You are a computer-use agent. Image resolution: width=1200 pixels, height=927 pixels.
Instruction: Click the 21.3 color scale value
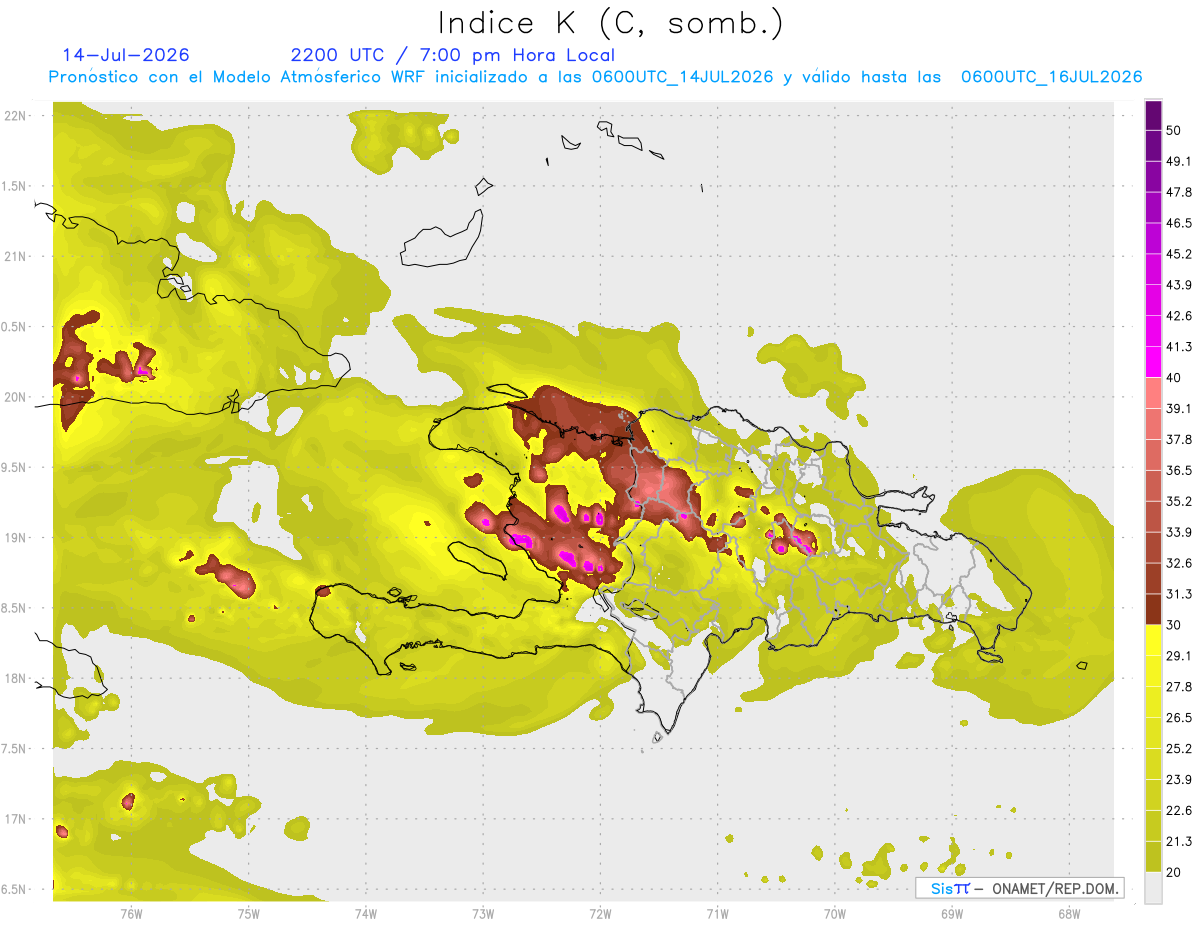click(1179, 841)
